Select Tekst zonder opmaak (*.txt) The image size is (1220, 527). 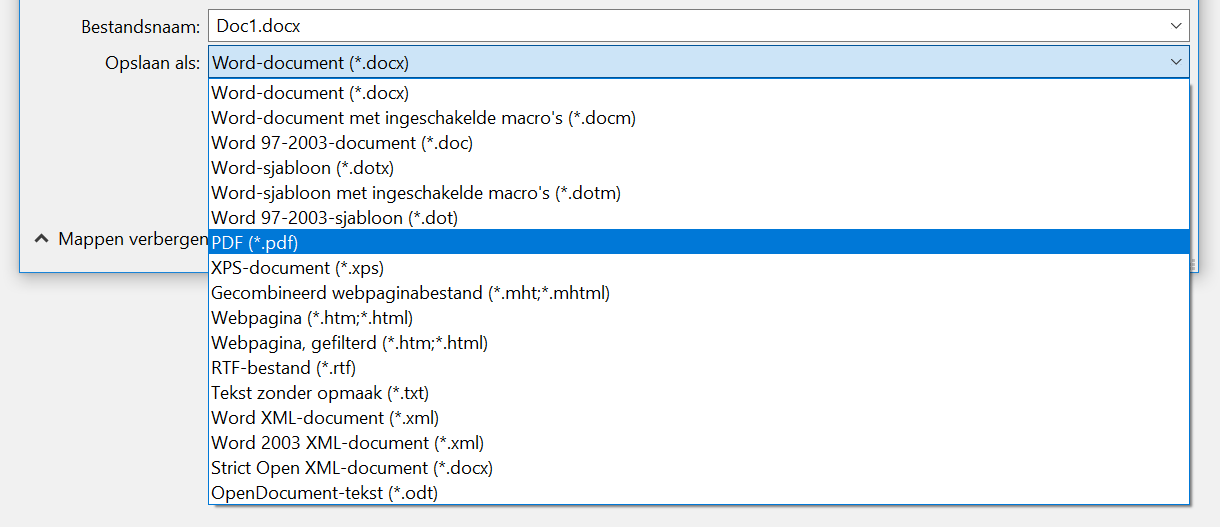699,392
